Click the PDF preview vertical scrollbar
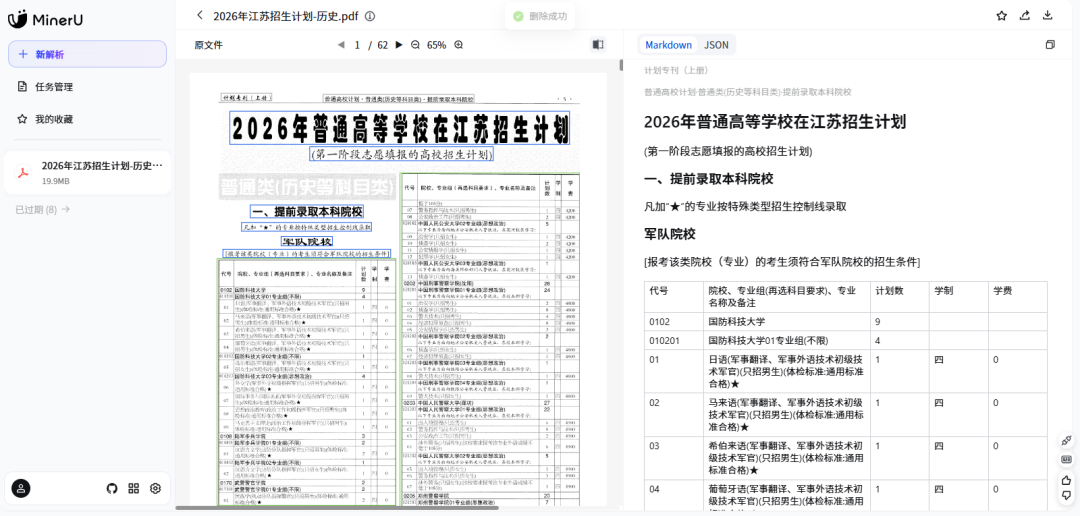Viewport: 1080px width, 516px height. click(621, 65)
